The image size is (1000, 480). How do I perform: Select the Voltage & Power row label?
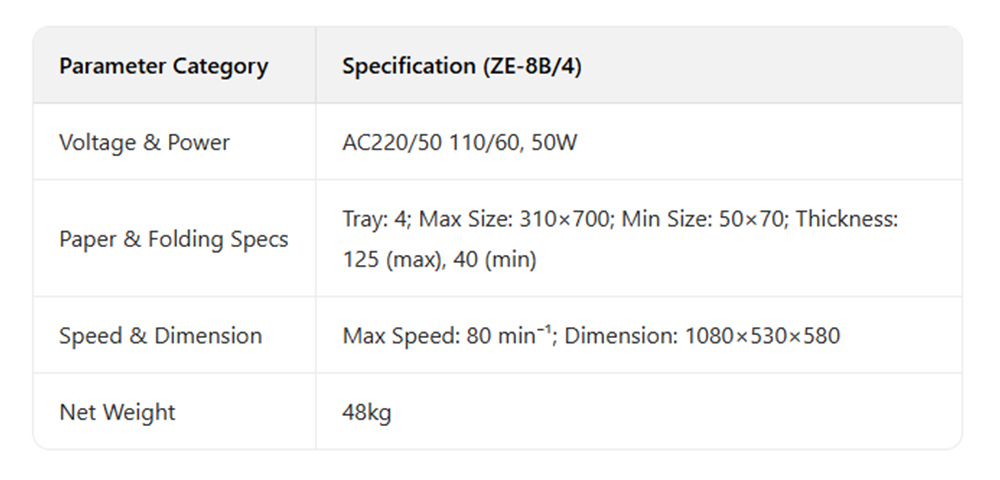pyautogui.click(x=144, y=143)
